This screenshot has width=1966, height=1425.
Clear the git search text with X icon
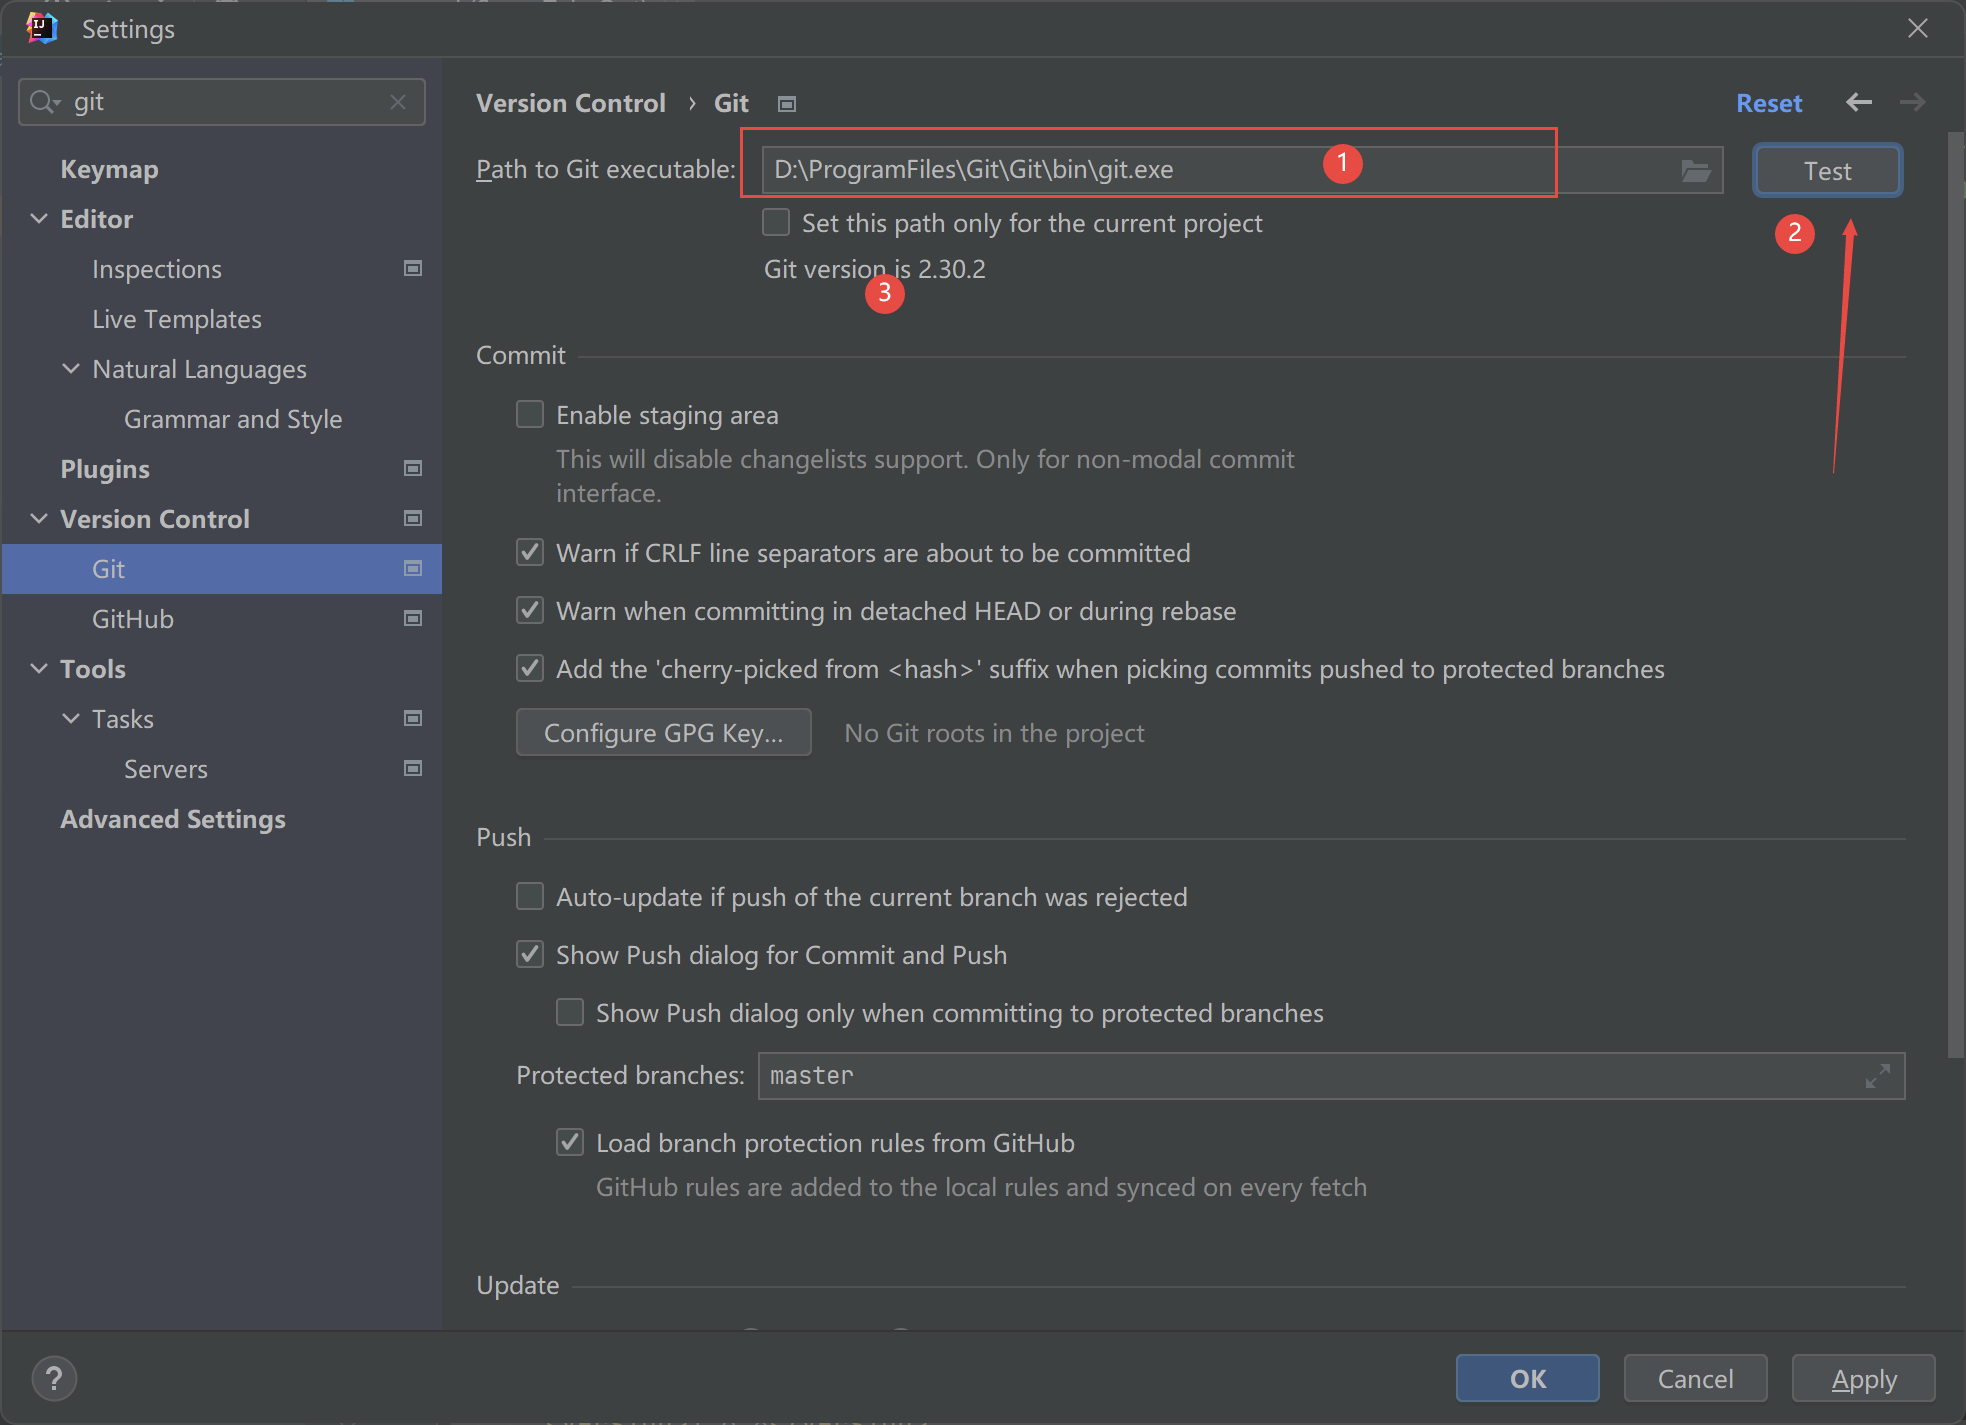pos(398,102)
